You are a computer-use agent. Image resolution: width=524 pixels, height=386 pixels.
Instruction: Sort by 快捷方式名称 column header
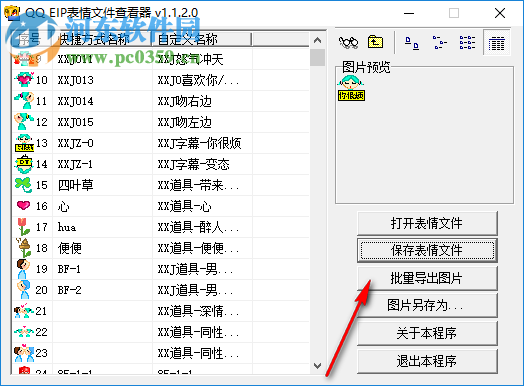tap(102, 39)
